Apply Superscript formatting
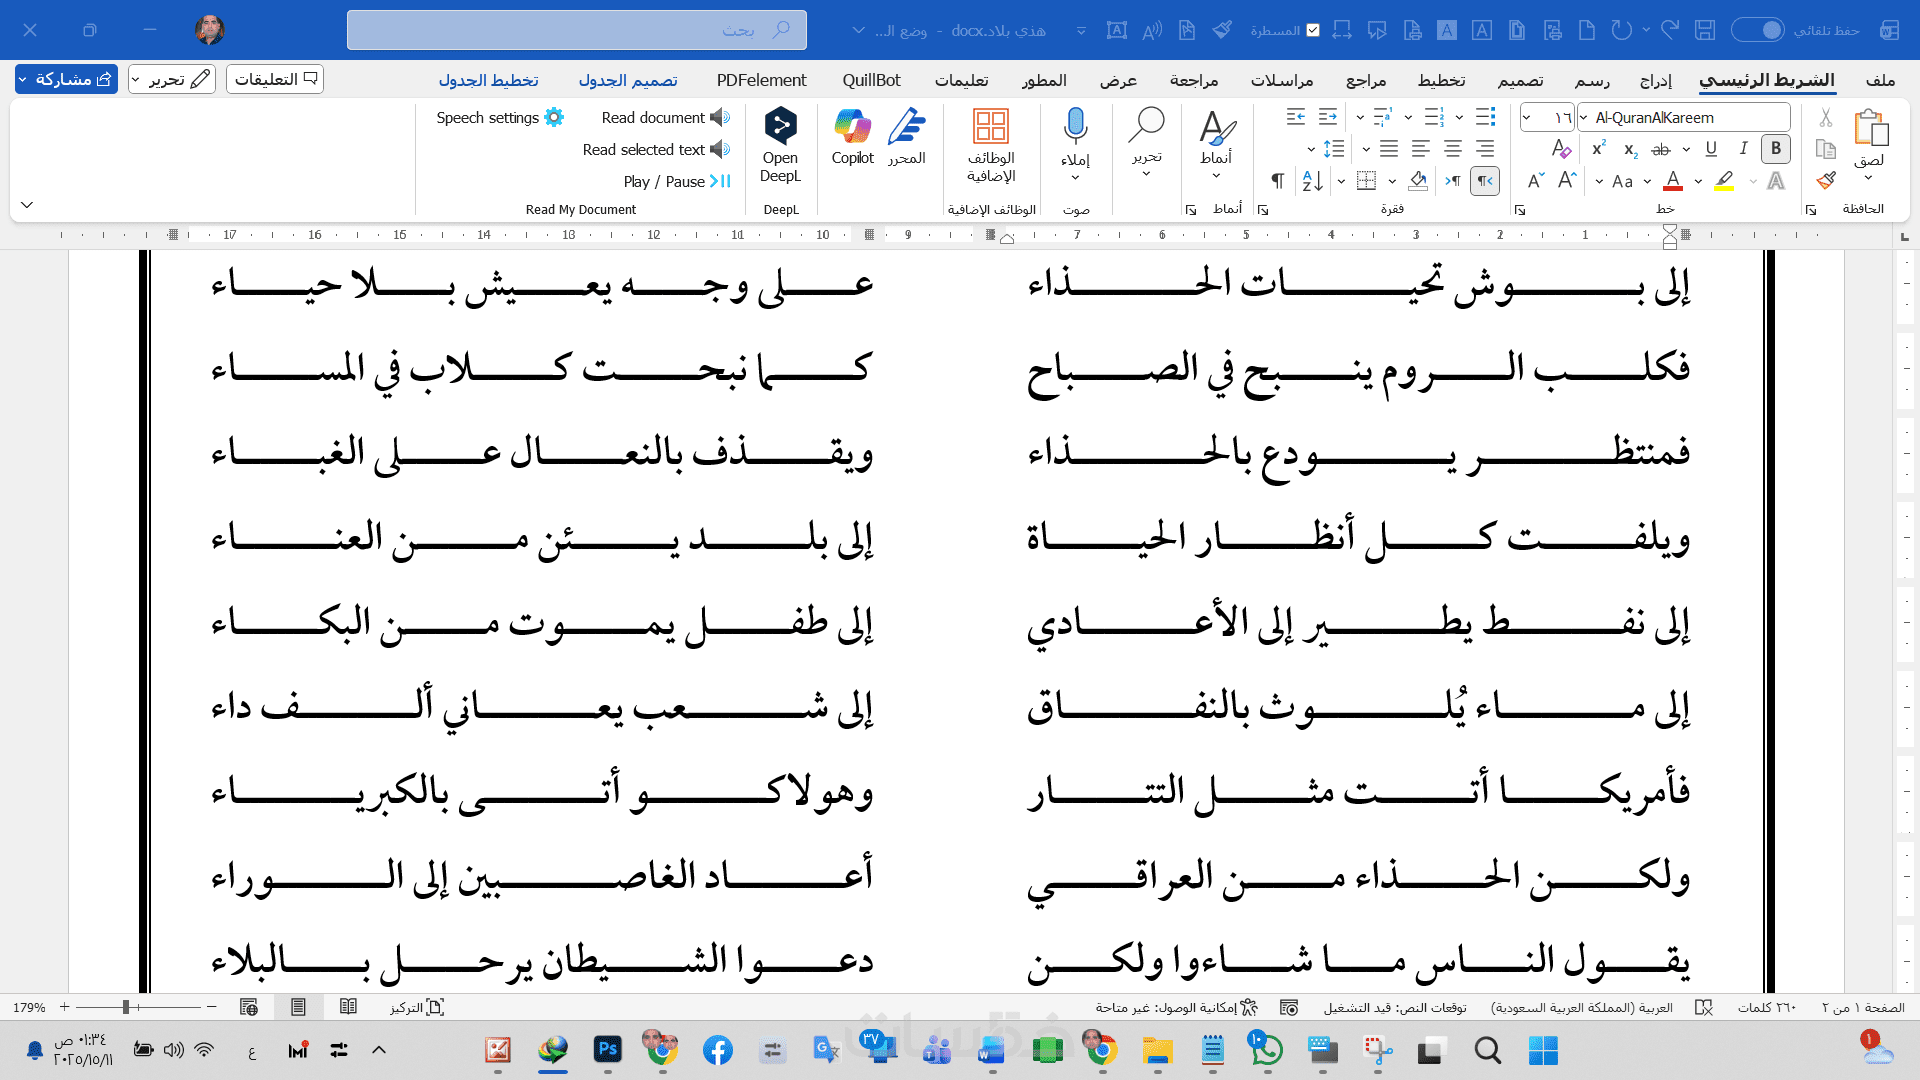 [x=1599, y=149]
